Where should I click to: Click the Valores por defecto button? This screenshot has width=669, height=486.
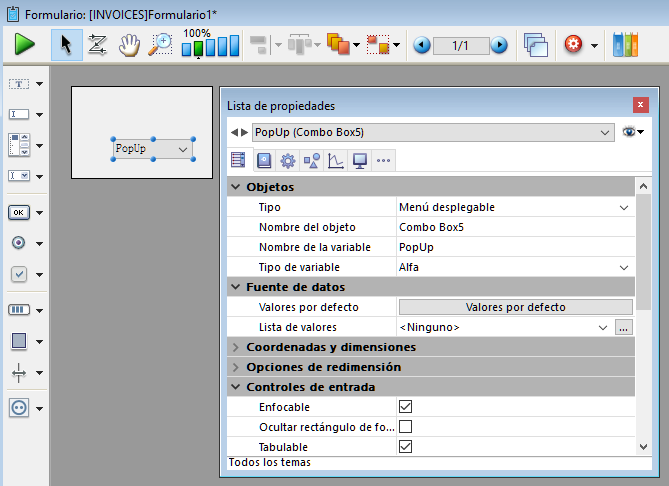pos(515,307)
